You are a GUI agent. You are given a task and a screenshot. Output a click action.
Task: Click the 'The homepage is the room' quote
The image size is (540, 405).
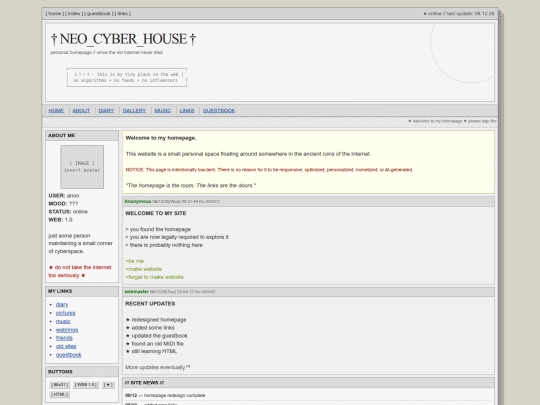click(x=190, y=186)
